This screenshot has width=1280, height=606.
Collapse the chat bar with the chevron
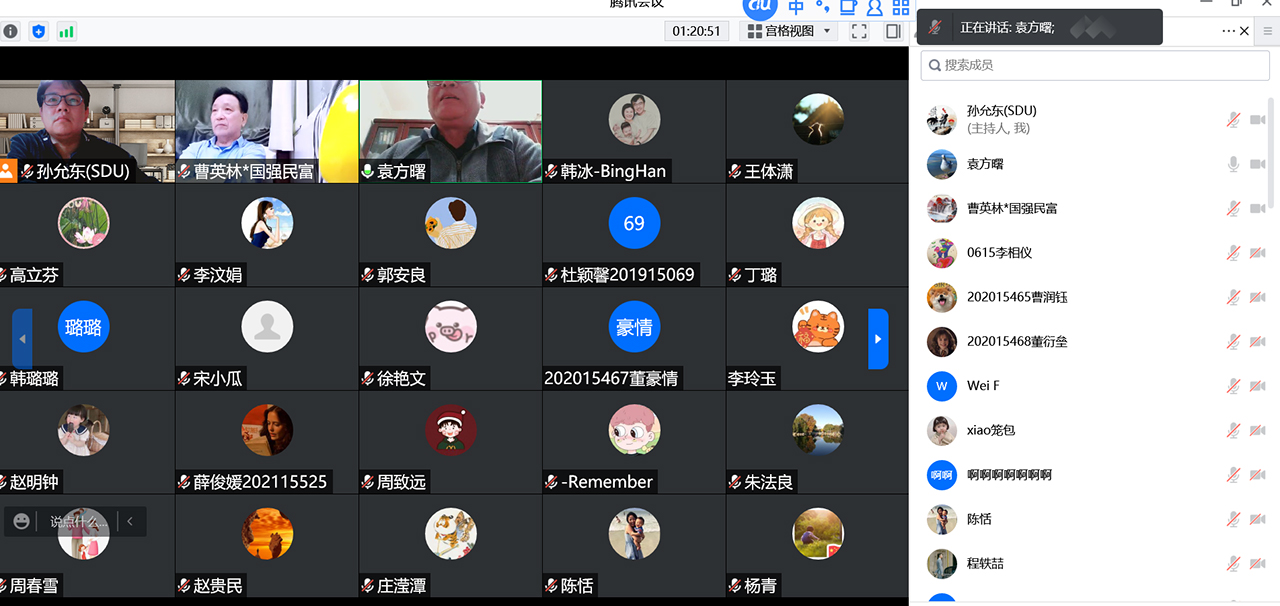pyautogui.click(x=130, y=521)
